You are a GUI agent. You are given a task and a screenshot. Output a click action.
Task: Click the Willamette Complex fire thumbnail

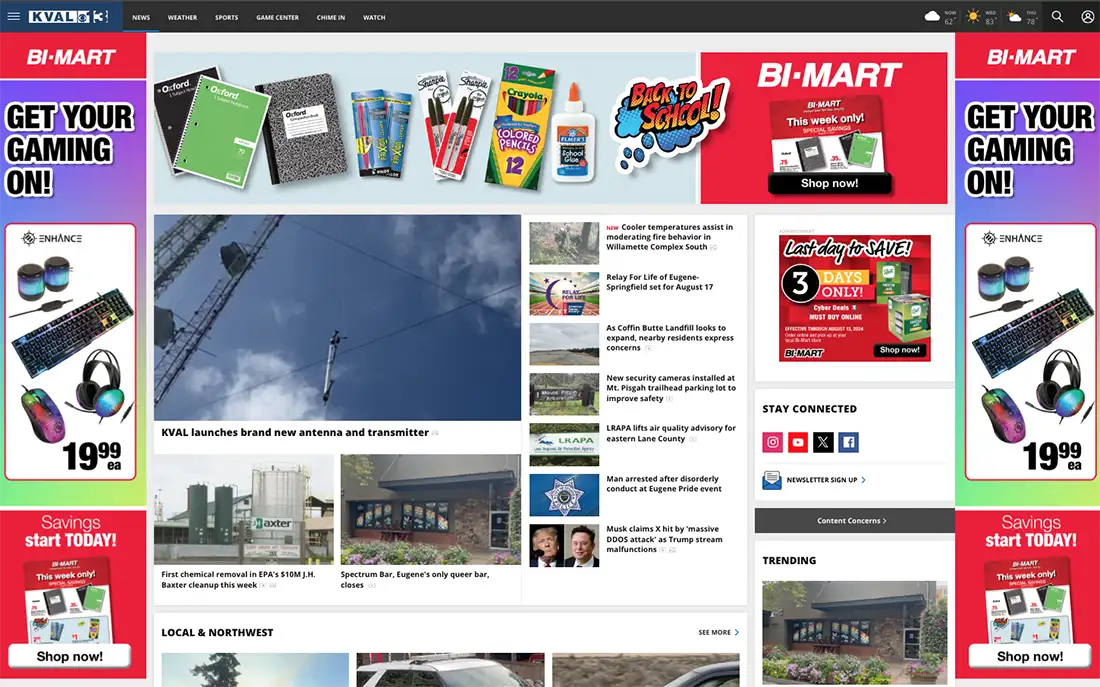(x=564, y=244)
